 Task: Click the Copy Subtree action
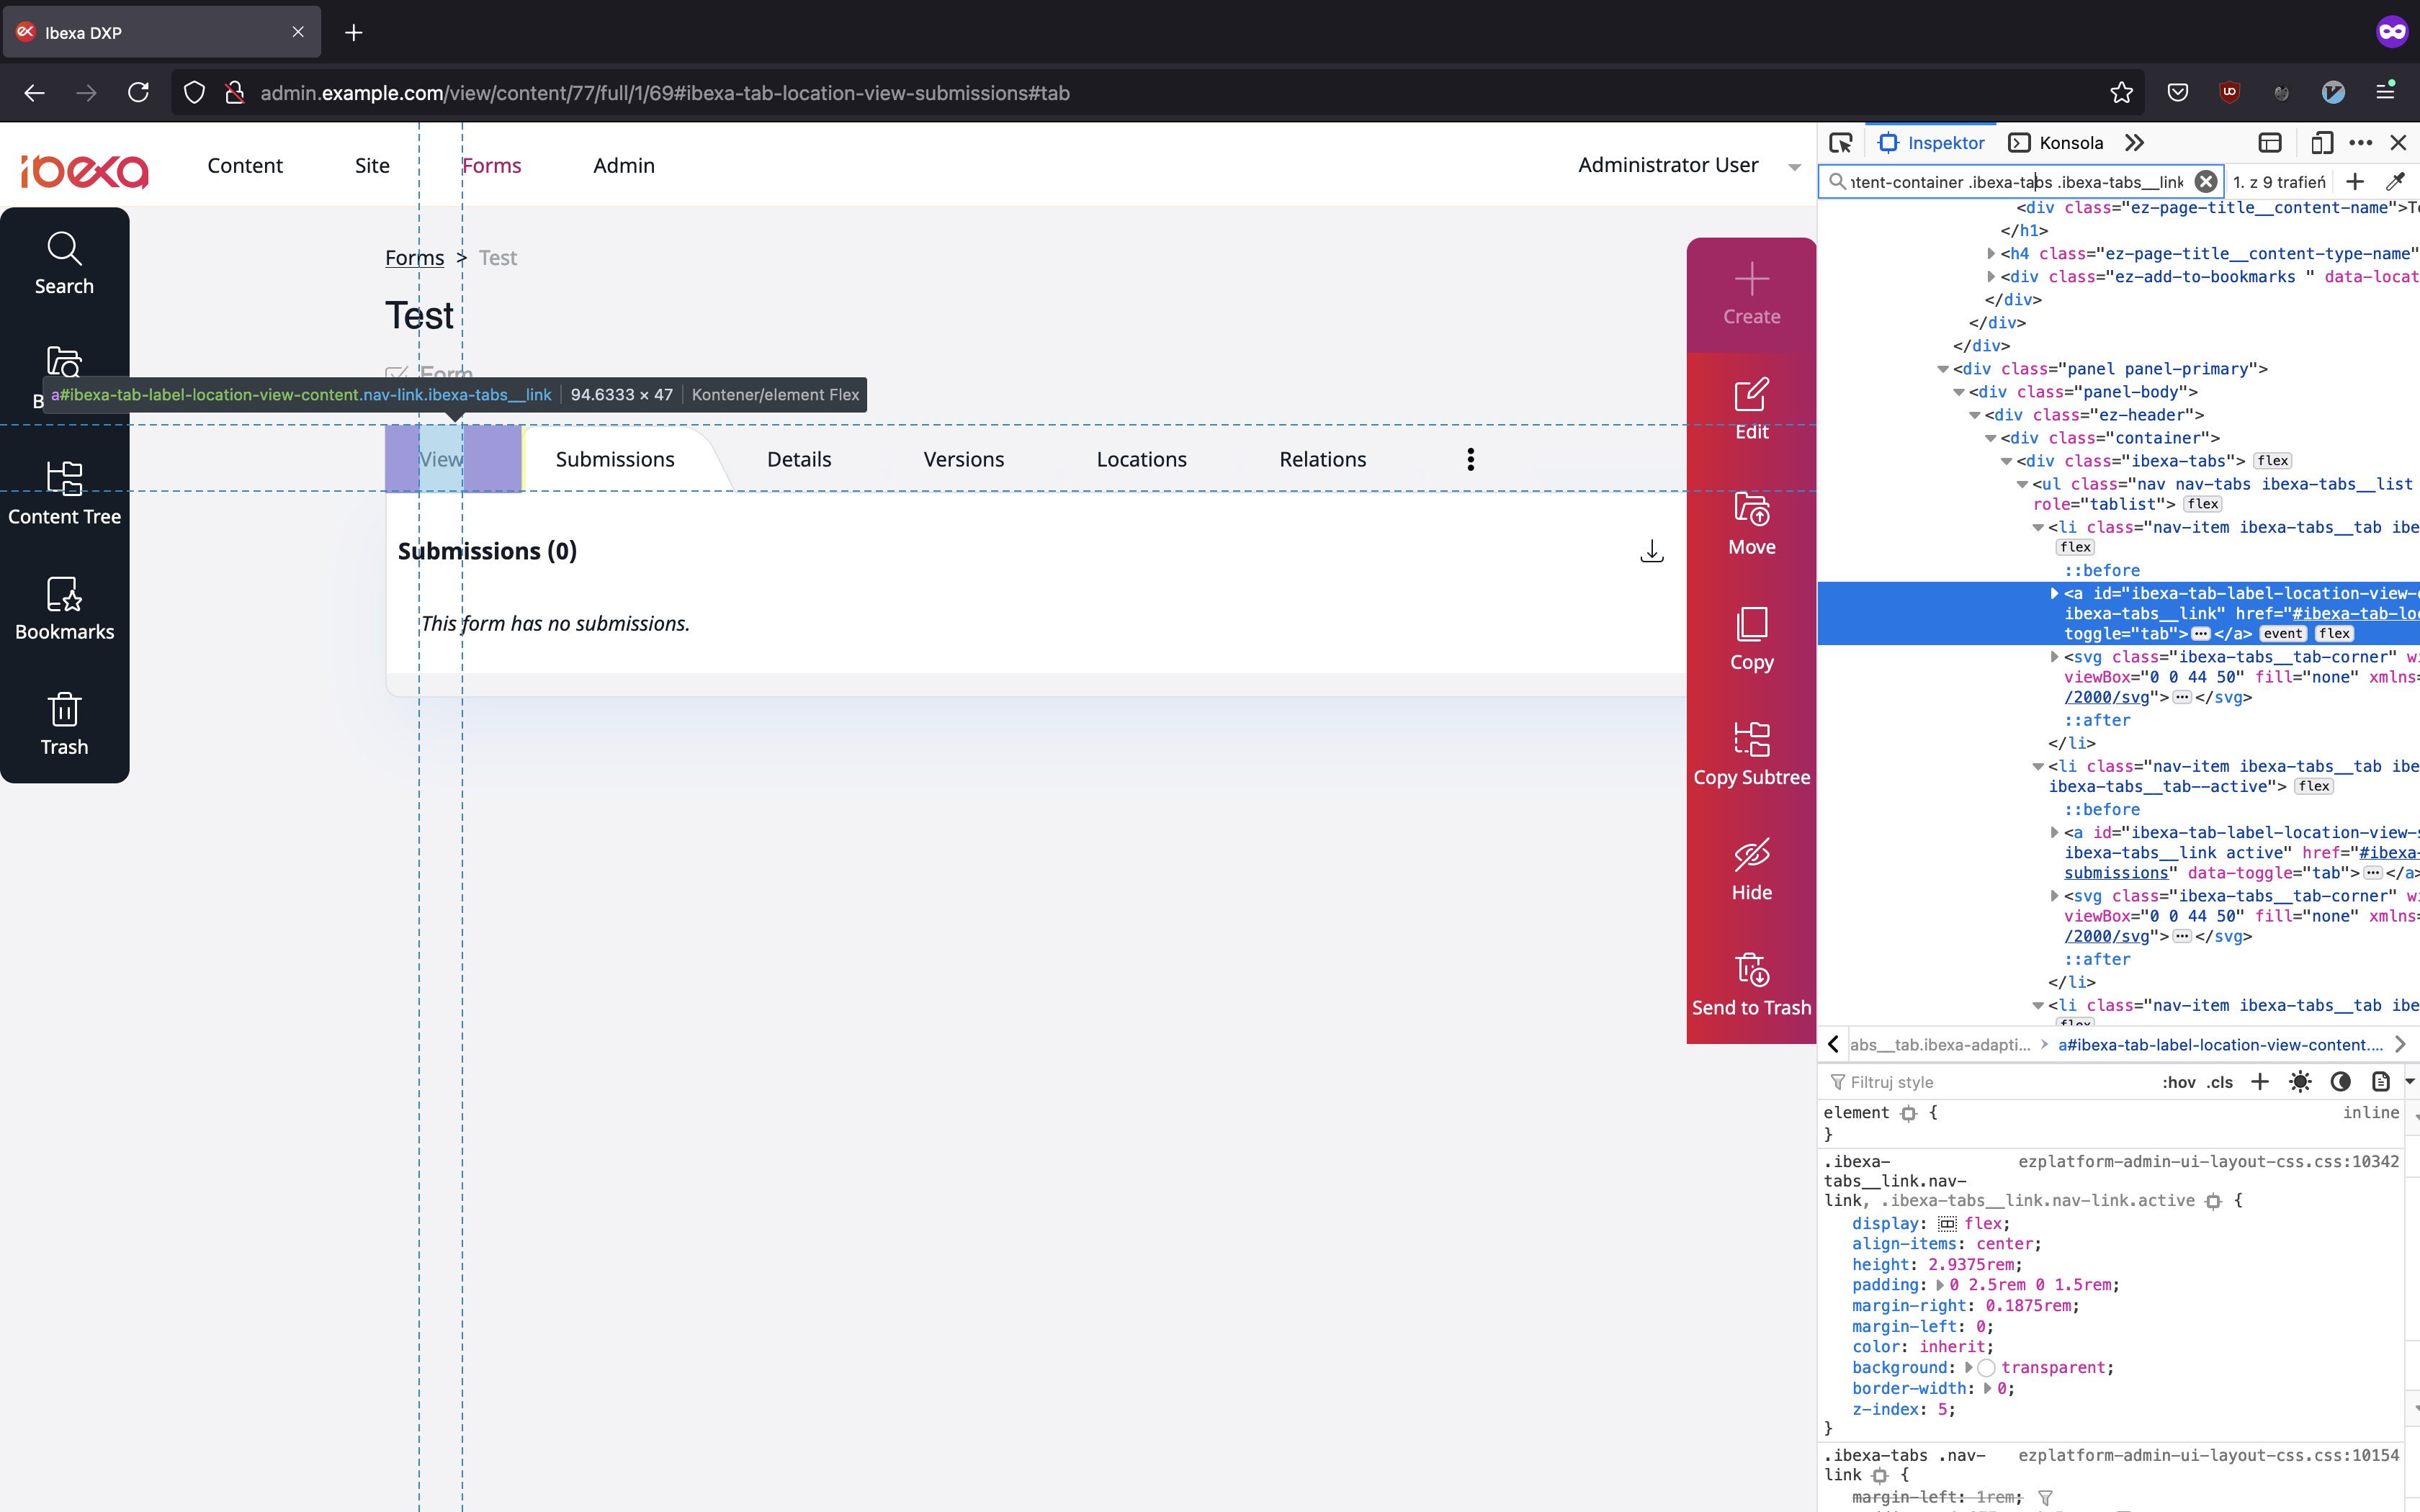[1751, 754]
